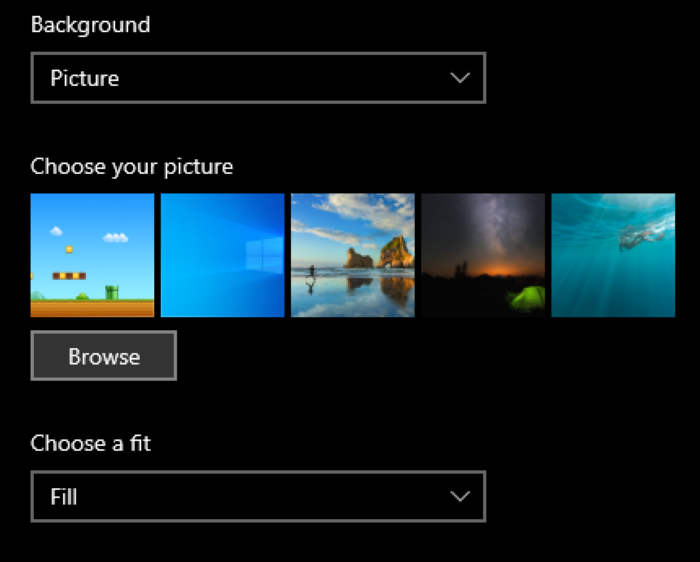Select the Milky Way night sky wallpaper
The width and height of the screenshot is (700, 562).
482,255
